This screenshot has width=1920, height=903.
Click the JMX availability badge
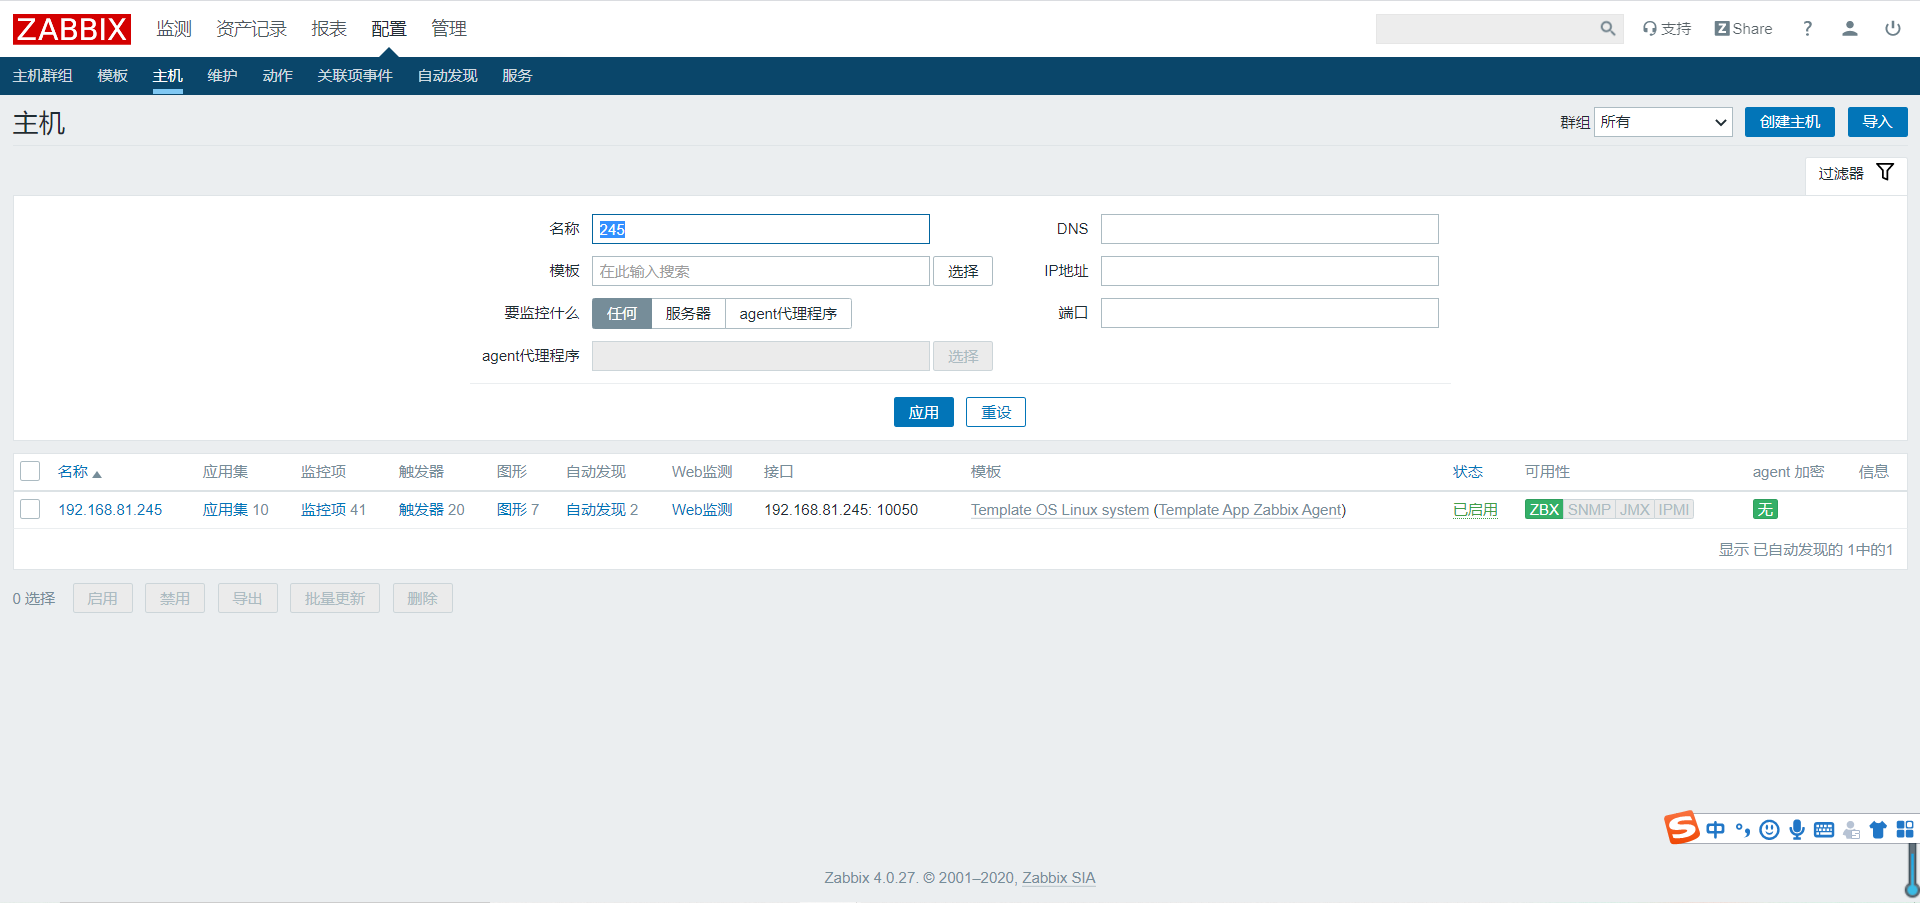(x=1635, y=510)
